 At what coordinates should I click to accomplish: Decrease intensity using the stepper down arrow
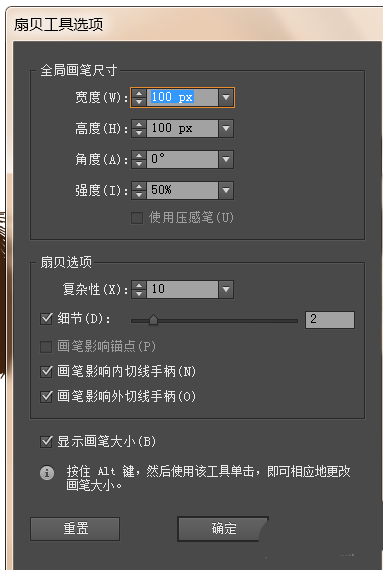[139, 194]
